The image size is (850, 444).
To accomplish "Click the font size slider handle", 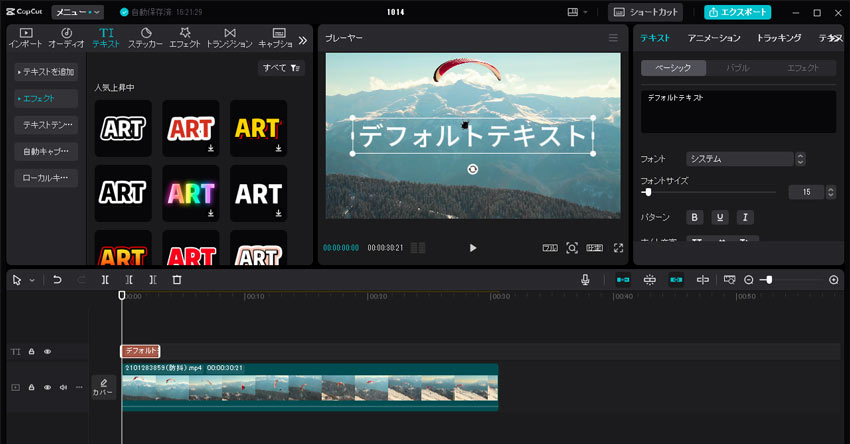I will point(648,192).
